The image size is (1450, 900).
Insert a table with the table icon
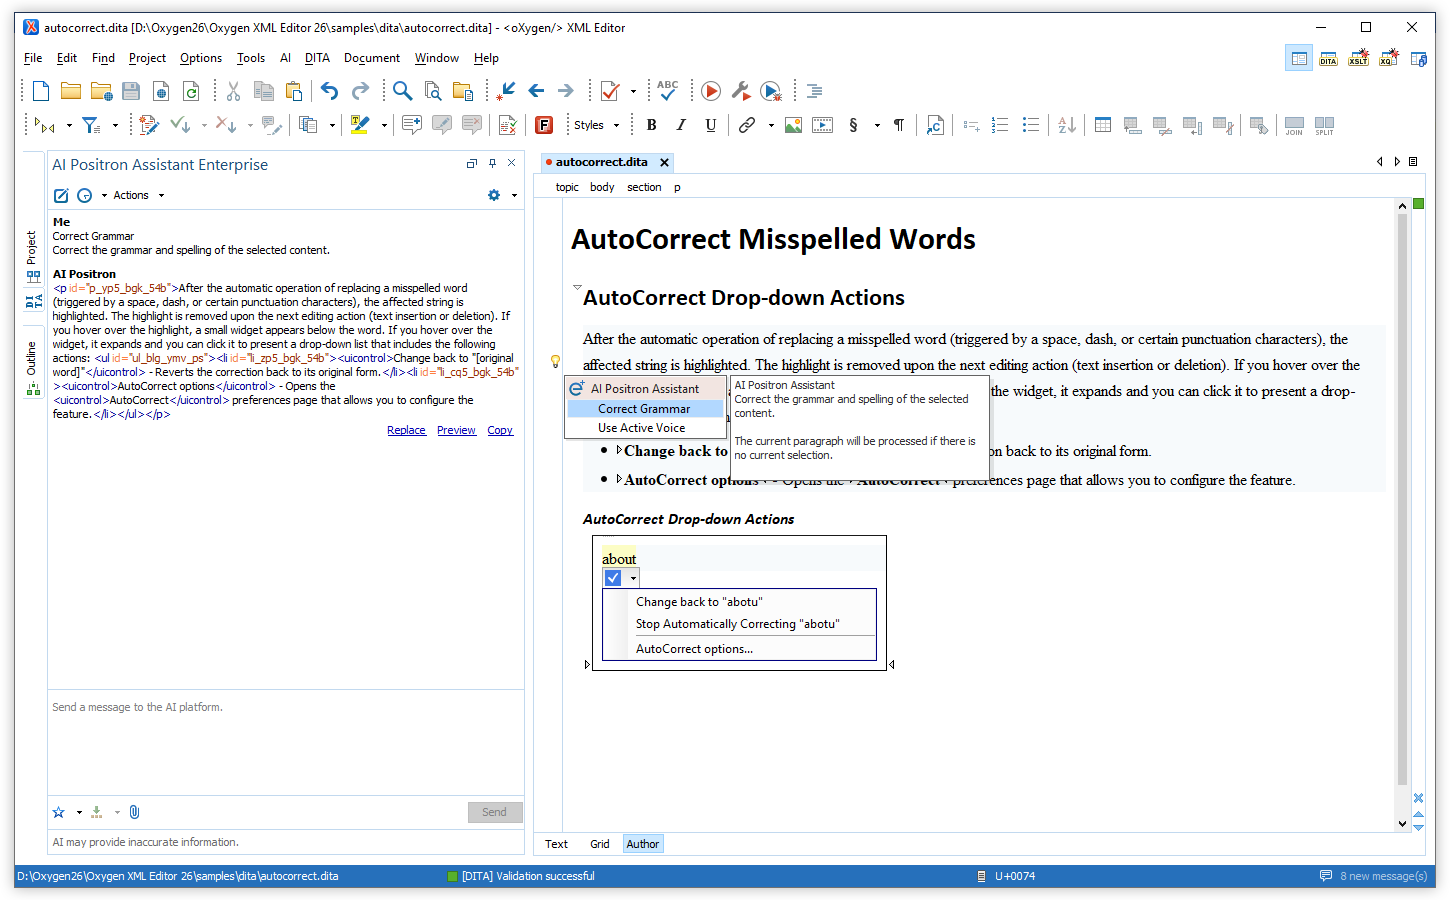pyautogui.click(x=1103, y=125)
